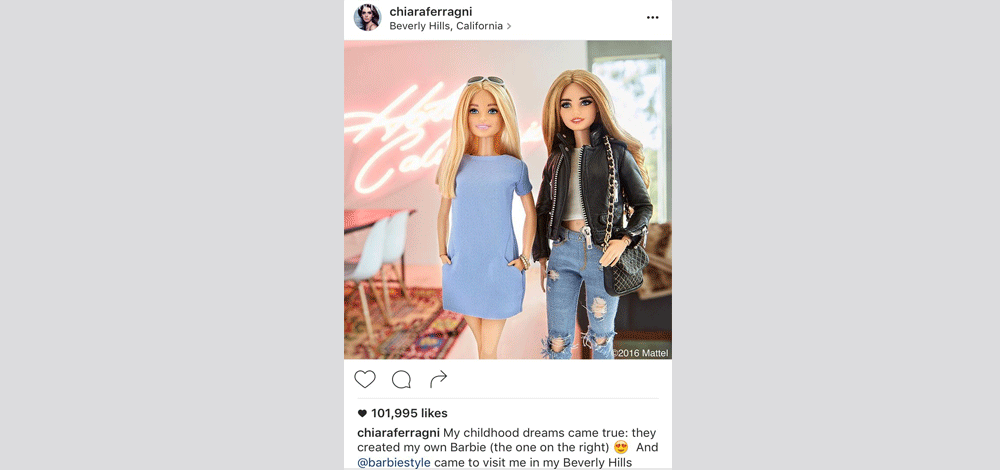The width and height of the screenshot is (1000, 470).
Task: Like the post with the heart icon
Action: [x=365, y=379]
